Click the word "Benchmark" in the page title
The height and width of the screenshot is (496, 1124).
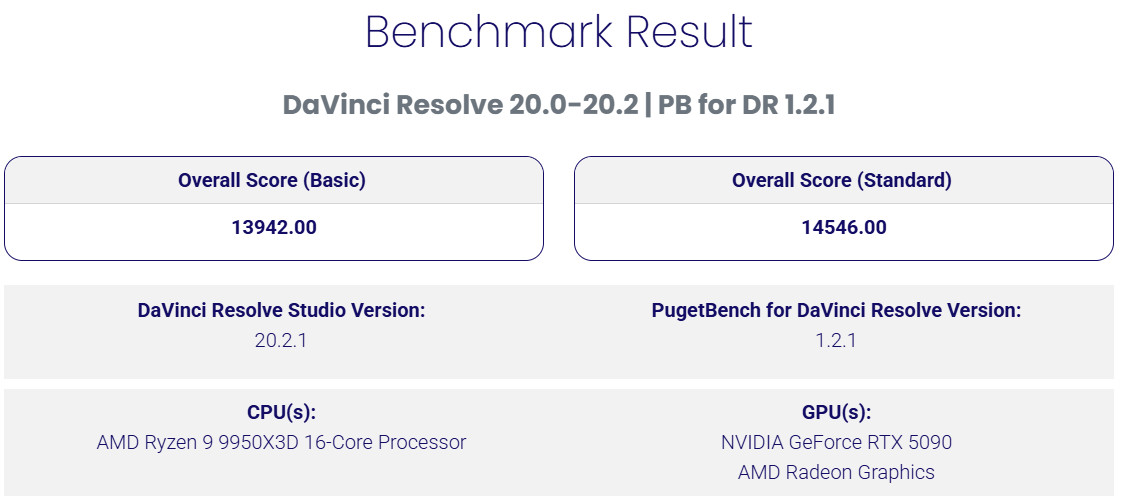point(490,32)
